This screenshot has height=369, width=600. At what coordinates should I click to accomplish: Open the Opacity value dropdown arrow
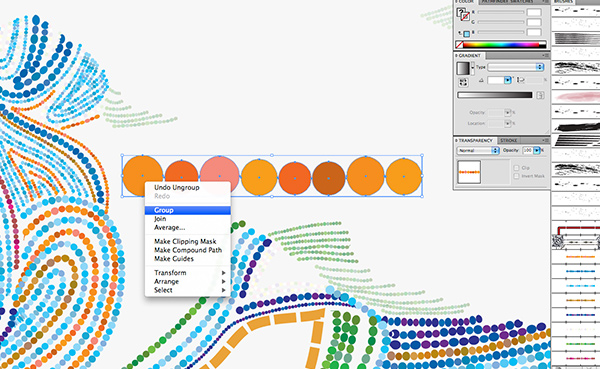536,150
